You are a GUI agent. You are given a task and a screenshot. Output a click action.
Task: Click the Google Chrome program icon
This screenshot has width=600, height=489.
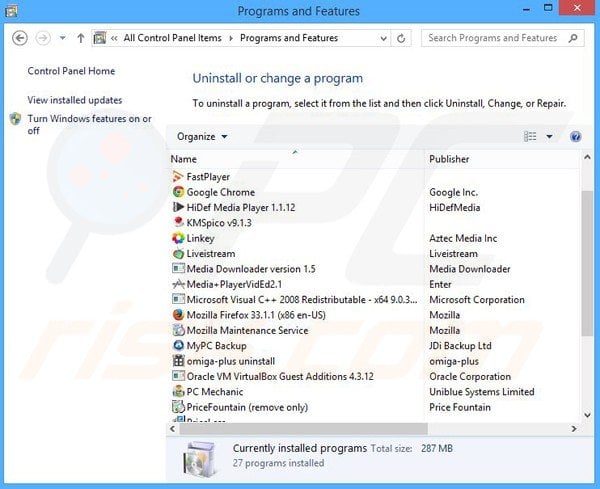click(178, 192)
